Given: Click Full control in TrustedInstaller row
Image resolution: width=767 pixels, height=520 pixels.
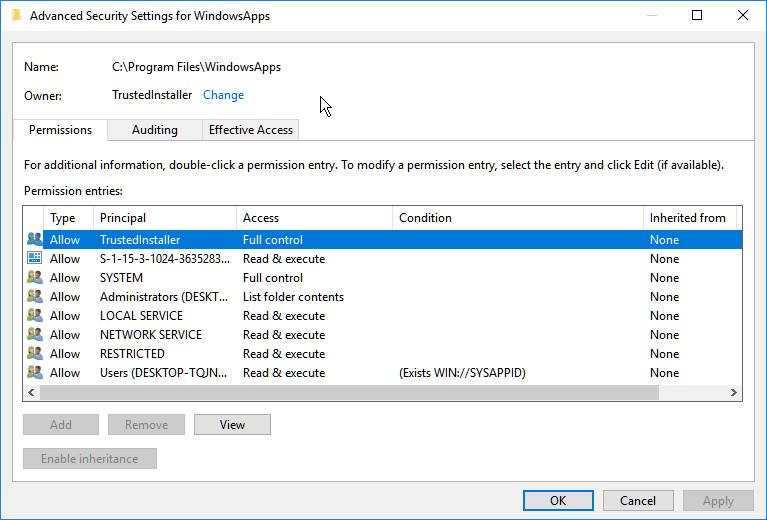Looking at the screenshot, I should (x=273, y=240).
